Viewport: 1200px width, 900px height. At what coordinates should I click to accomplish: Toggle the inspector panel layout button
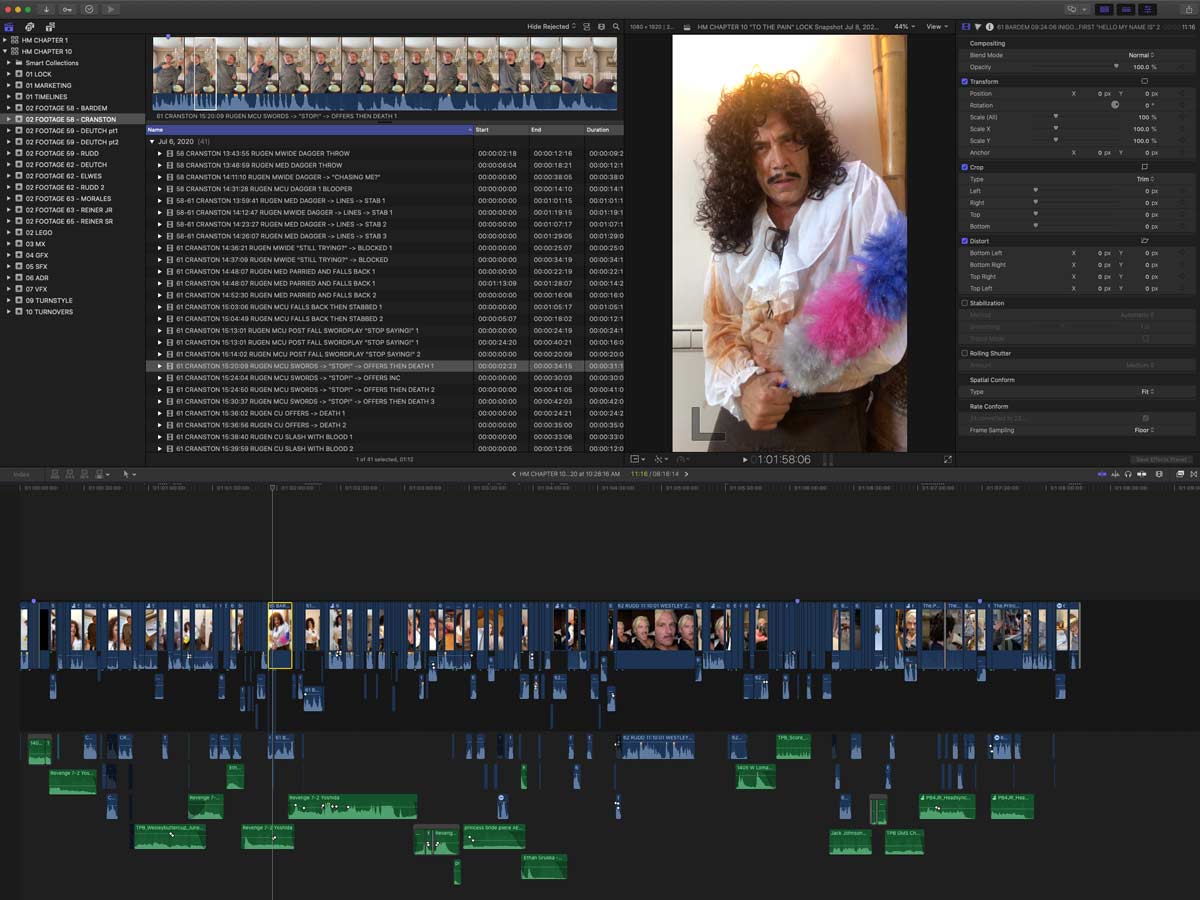tap(1146, 9)
